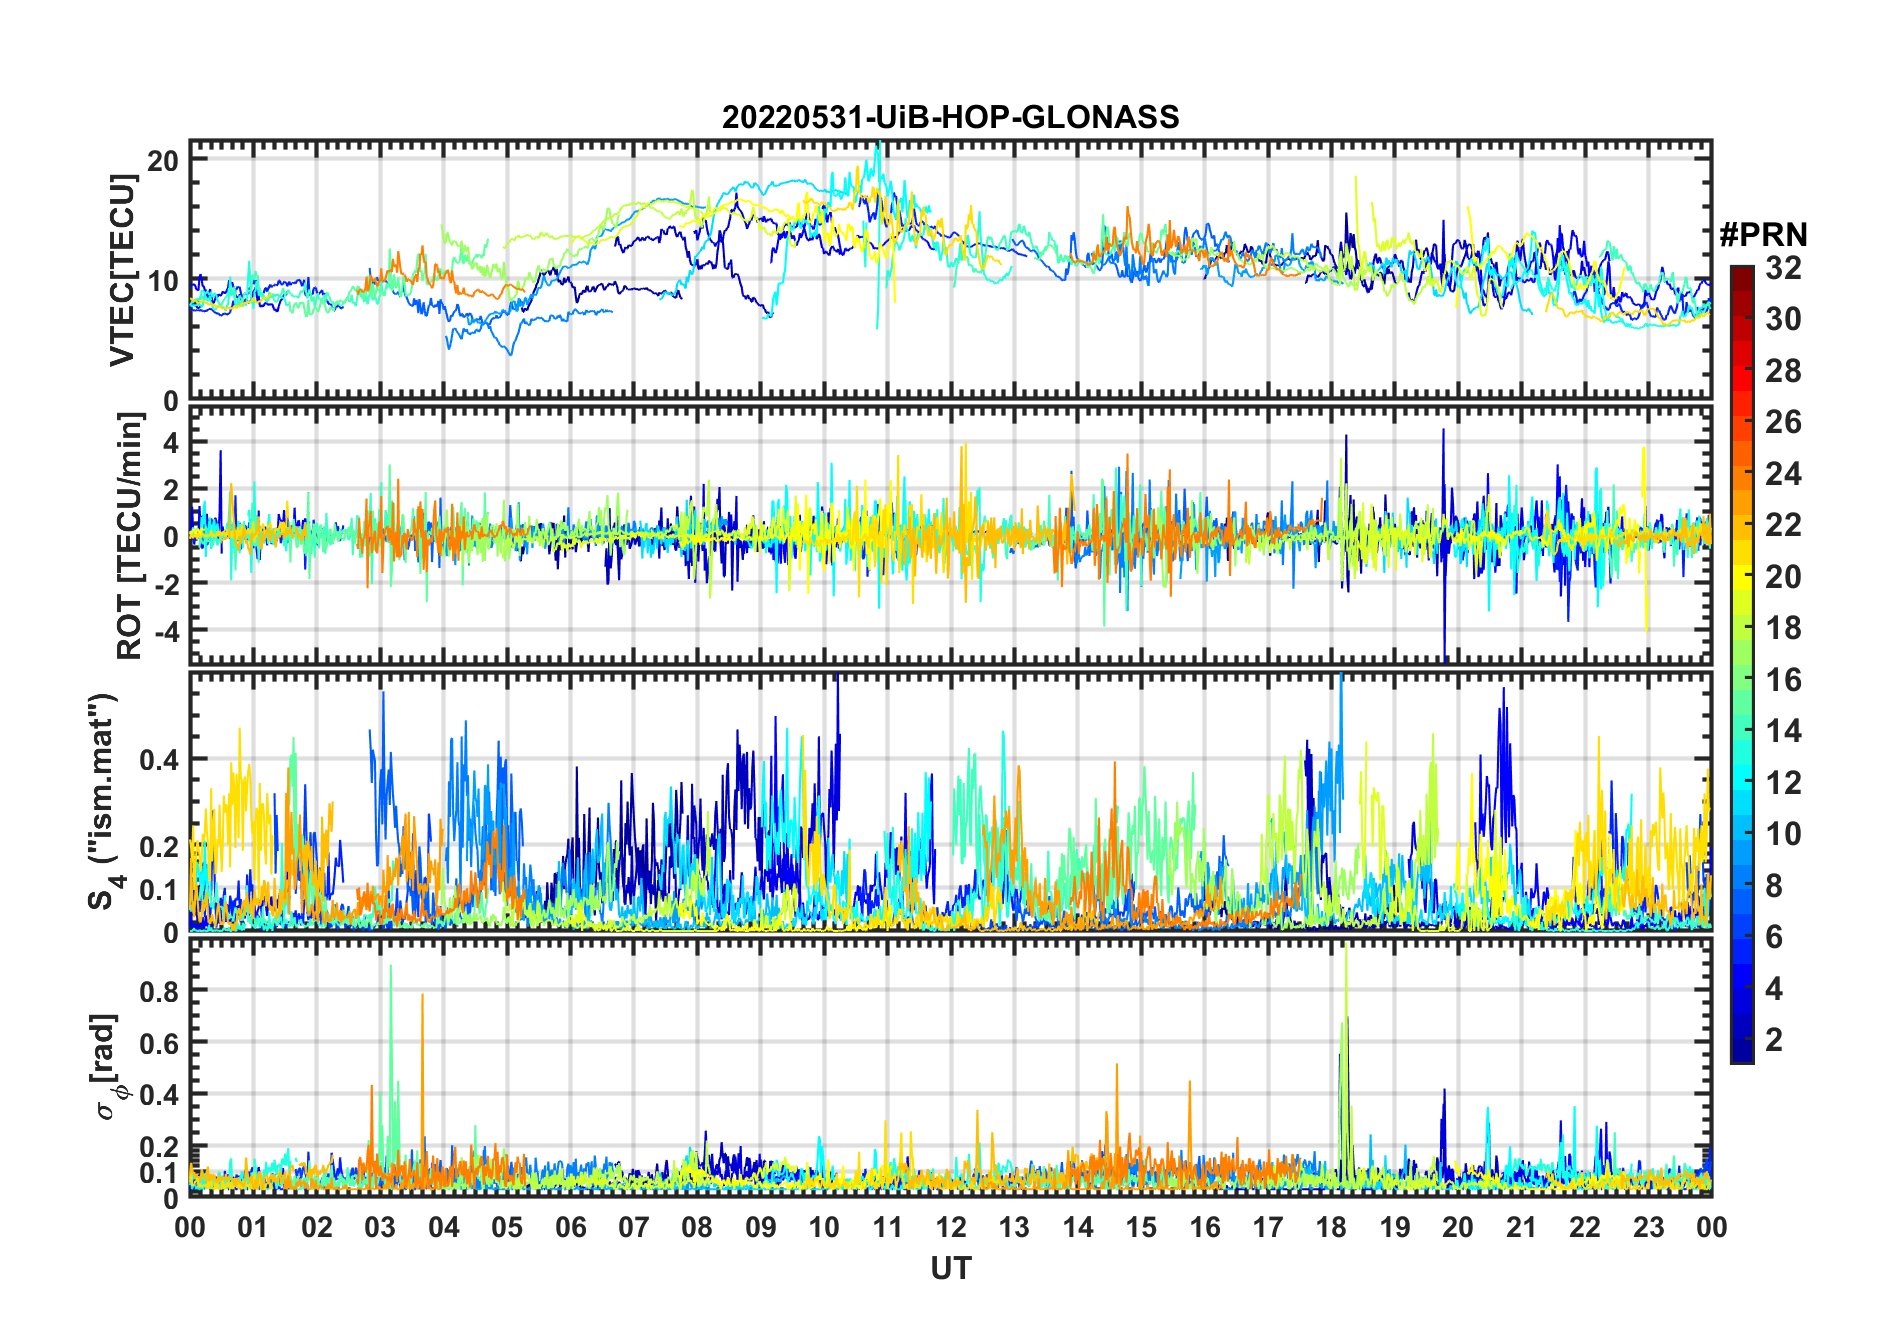The height and width of the screenshot is (1330, 1902).
Task: Select hour label "14" on the UT axis
Action: 1078,1227
